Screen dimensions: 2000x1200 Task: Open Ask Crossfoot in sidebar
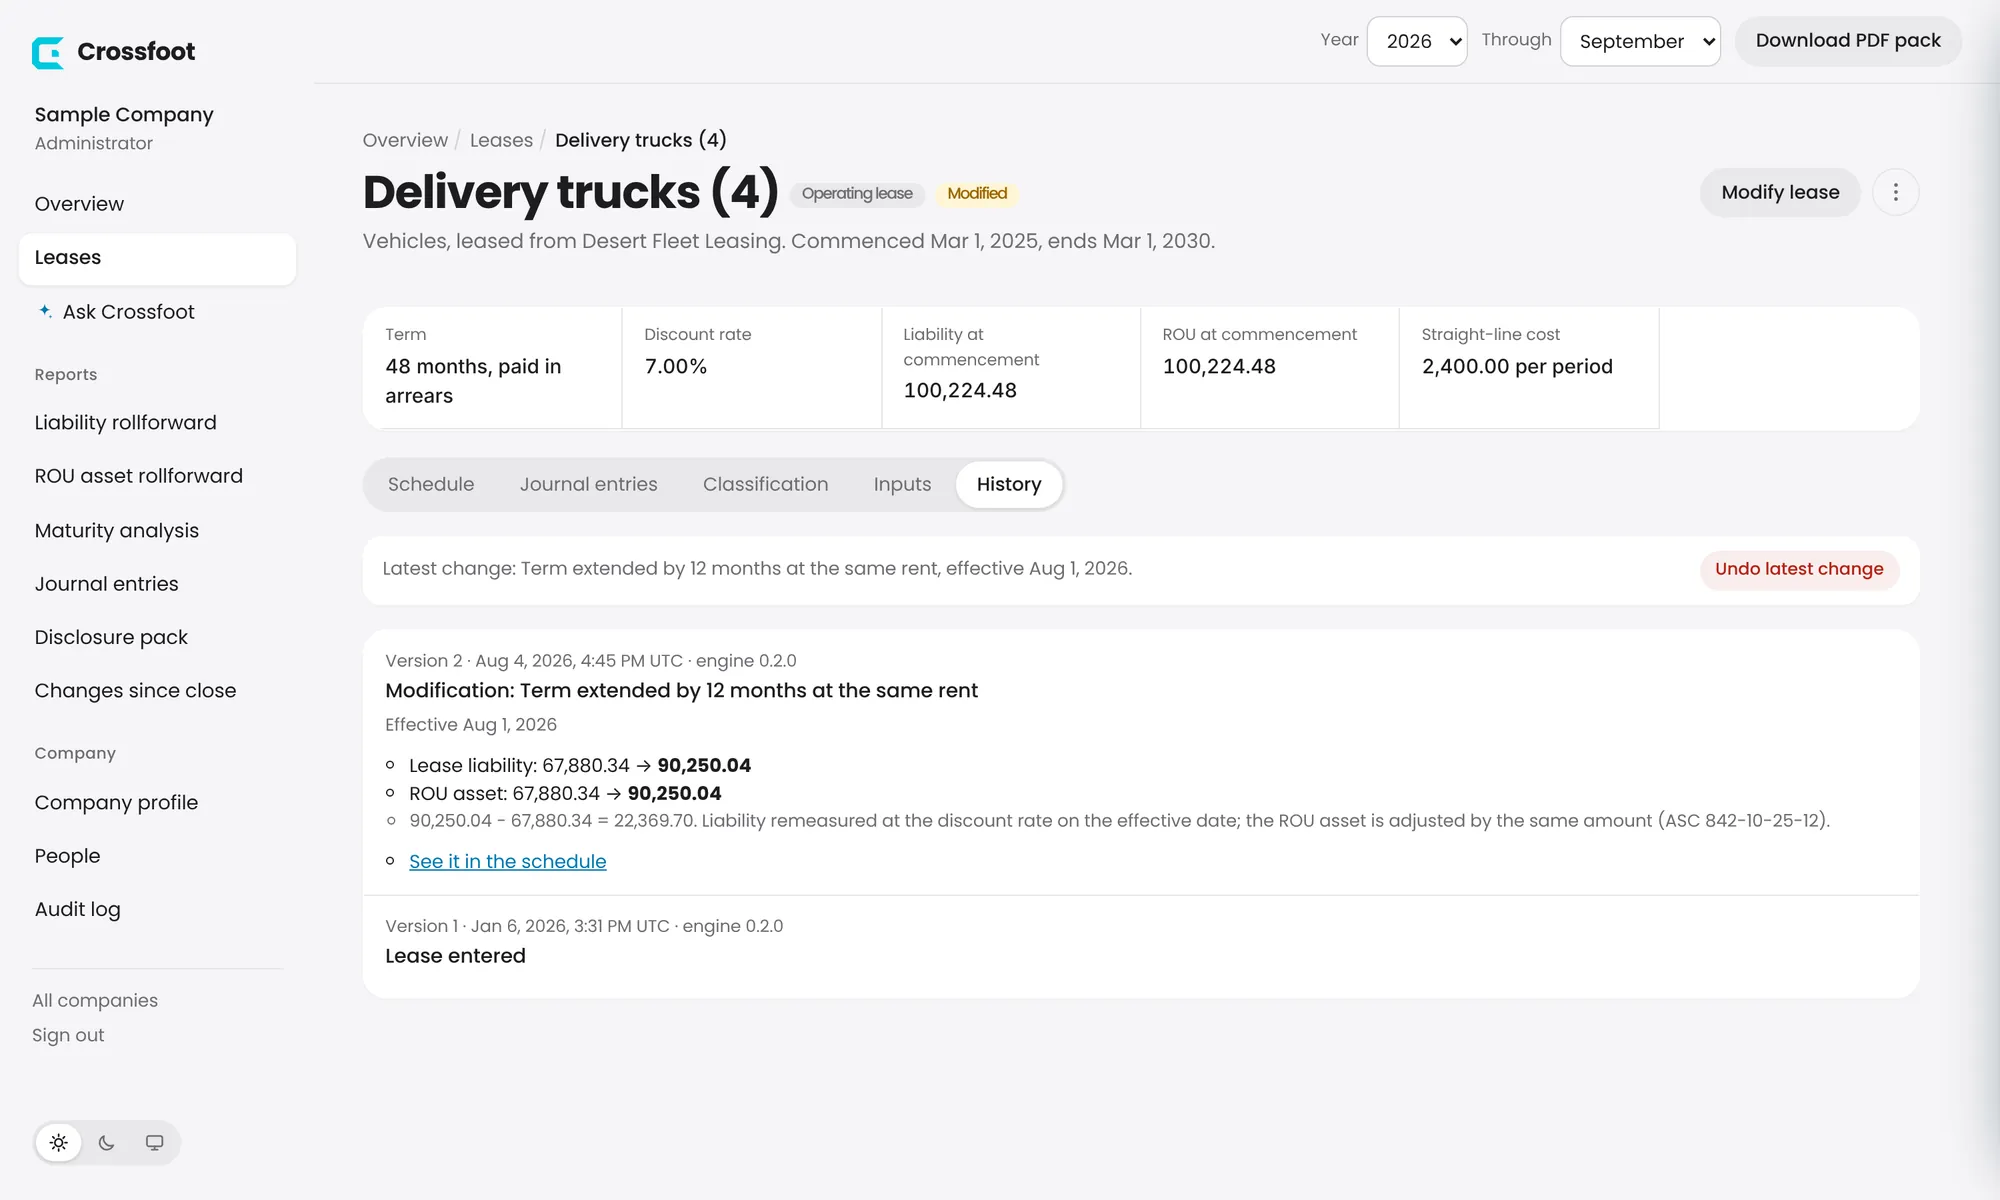pyautogui.click(x=157, y=312)
